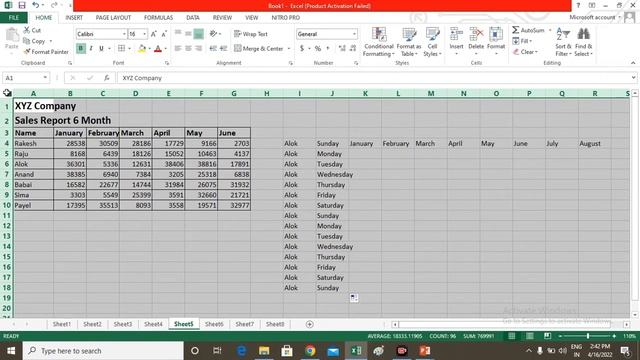Click the Fill Color bucket icon
This screenshot has width=640, height=360.
click(x=142, y=49)
